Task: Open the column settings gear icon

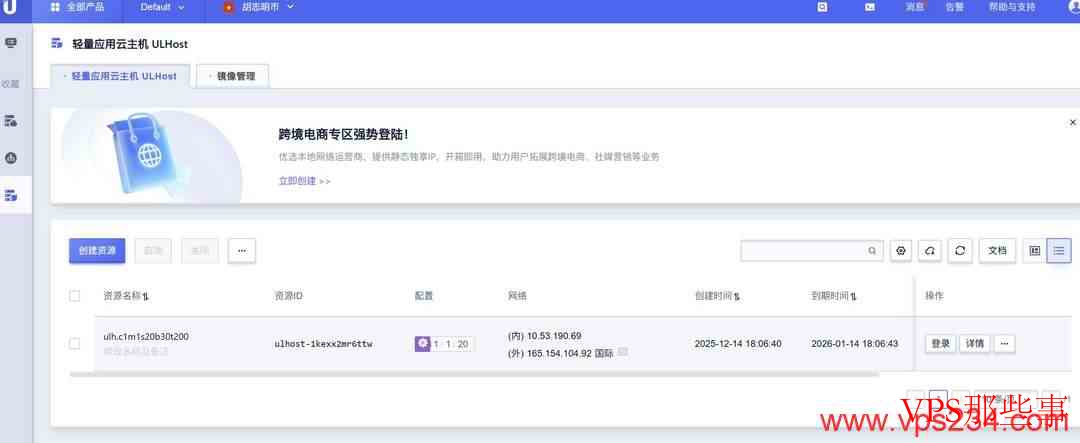Action: 900,251
